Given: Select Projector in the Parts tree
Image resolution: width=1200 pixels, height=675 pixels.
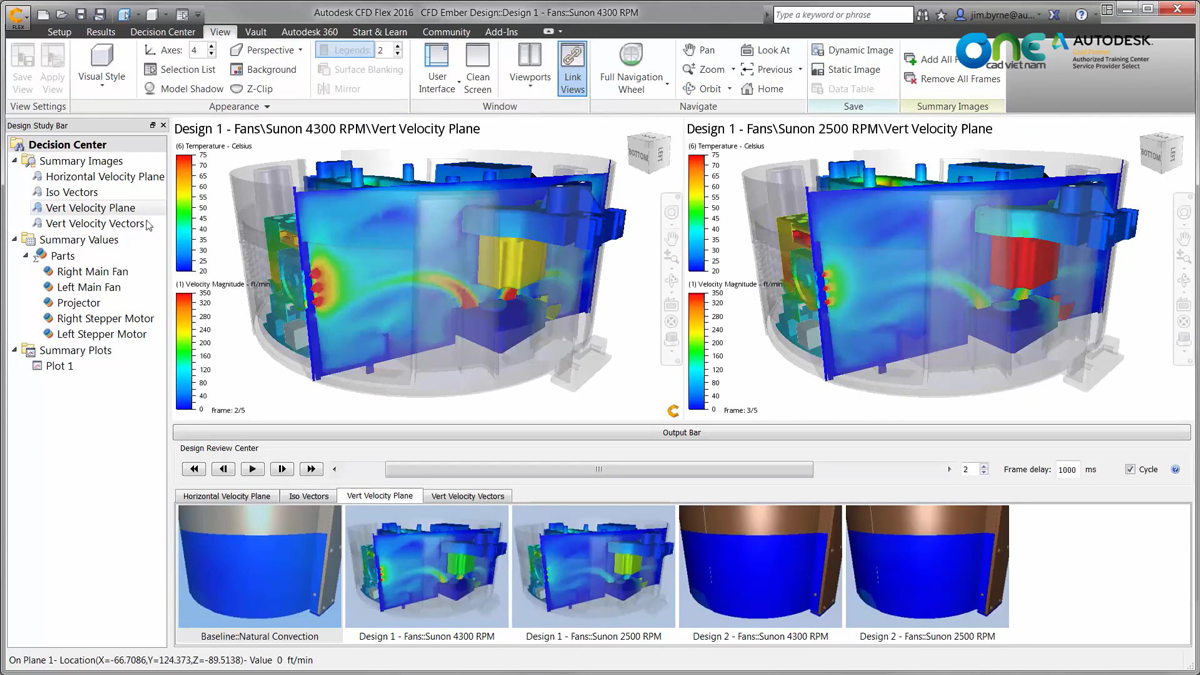Looking at the screenshot, I should [x=78, y=303].
